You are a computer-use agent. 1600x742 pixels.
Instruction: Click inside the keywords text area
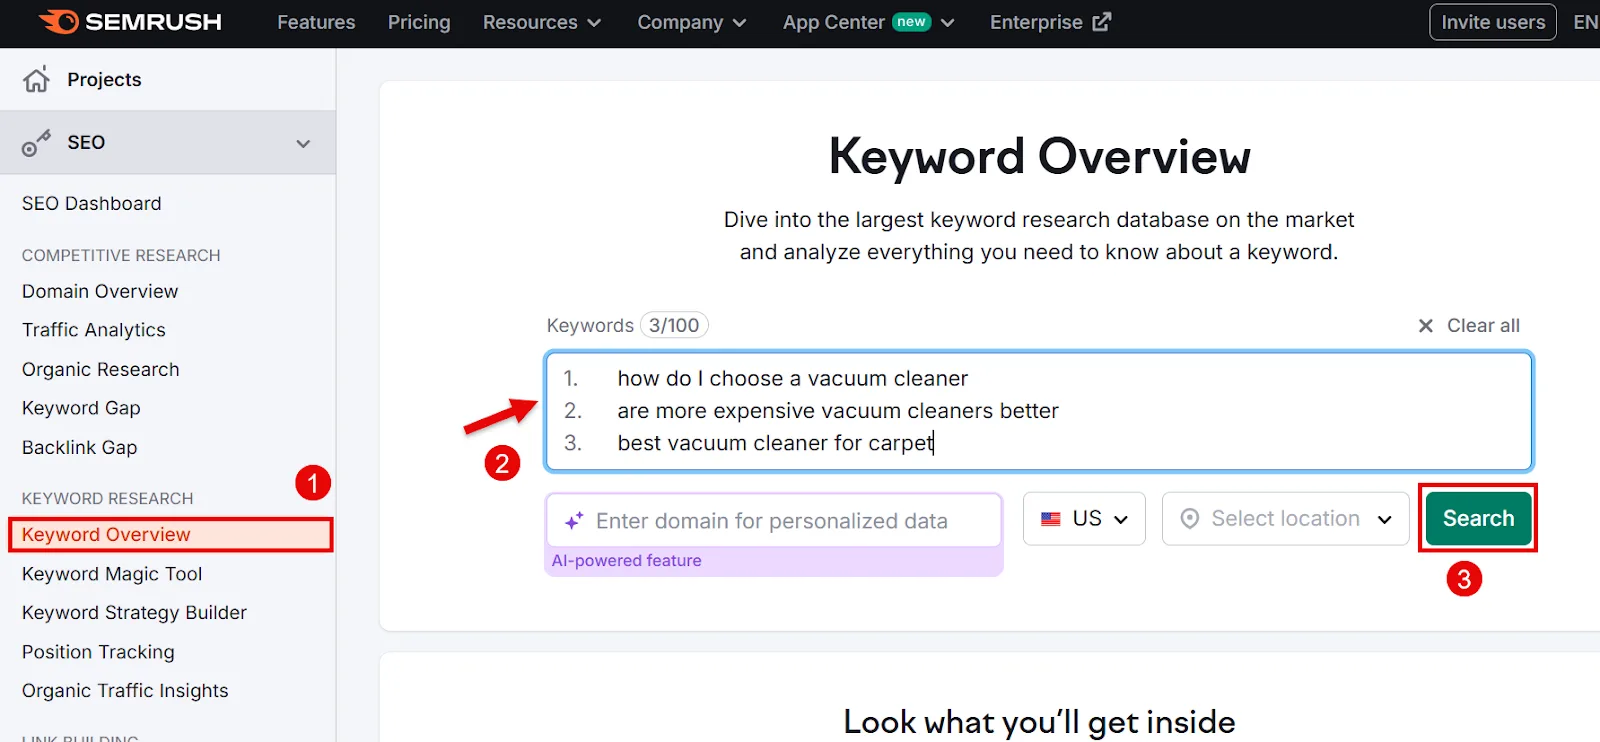pyautogui.click(x=1039, y=411)
